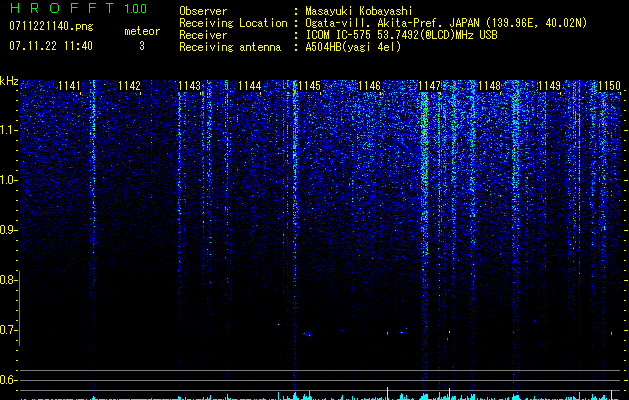Click the Observer label
629x400 pixels.
(x=203, y=11)
